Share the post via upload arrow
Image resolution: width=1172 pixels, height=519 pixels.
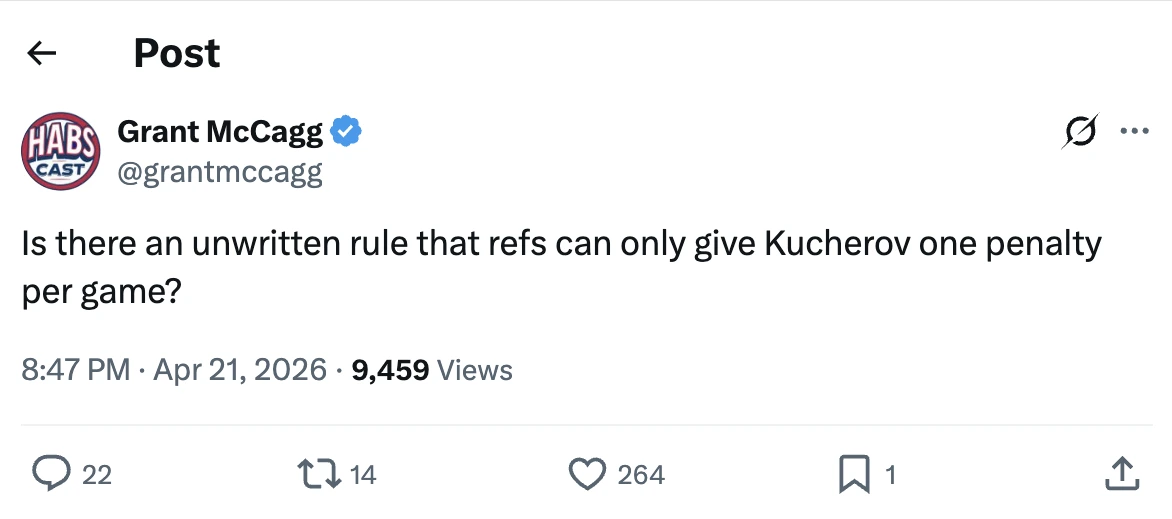point(1122,474)
